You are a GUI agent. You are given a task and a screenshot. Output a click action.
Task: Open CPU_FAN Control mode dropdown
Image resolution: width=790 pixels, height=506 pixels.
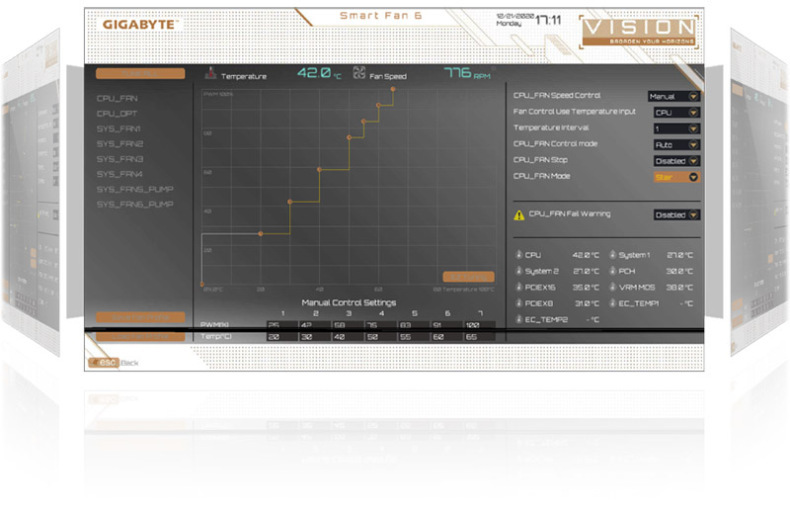point(677,145)
